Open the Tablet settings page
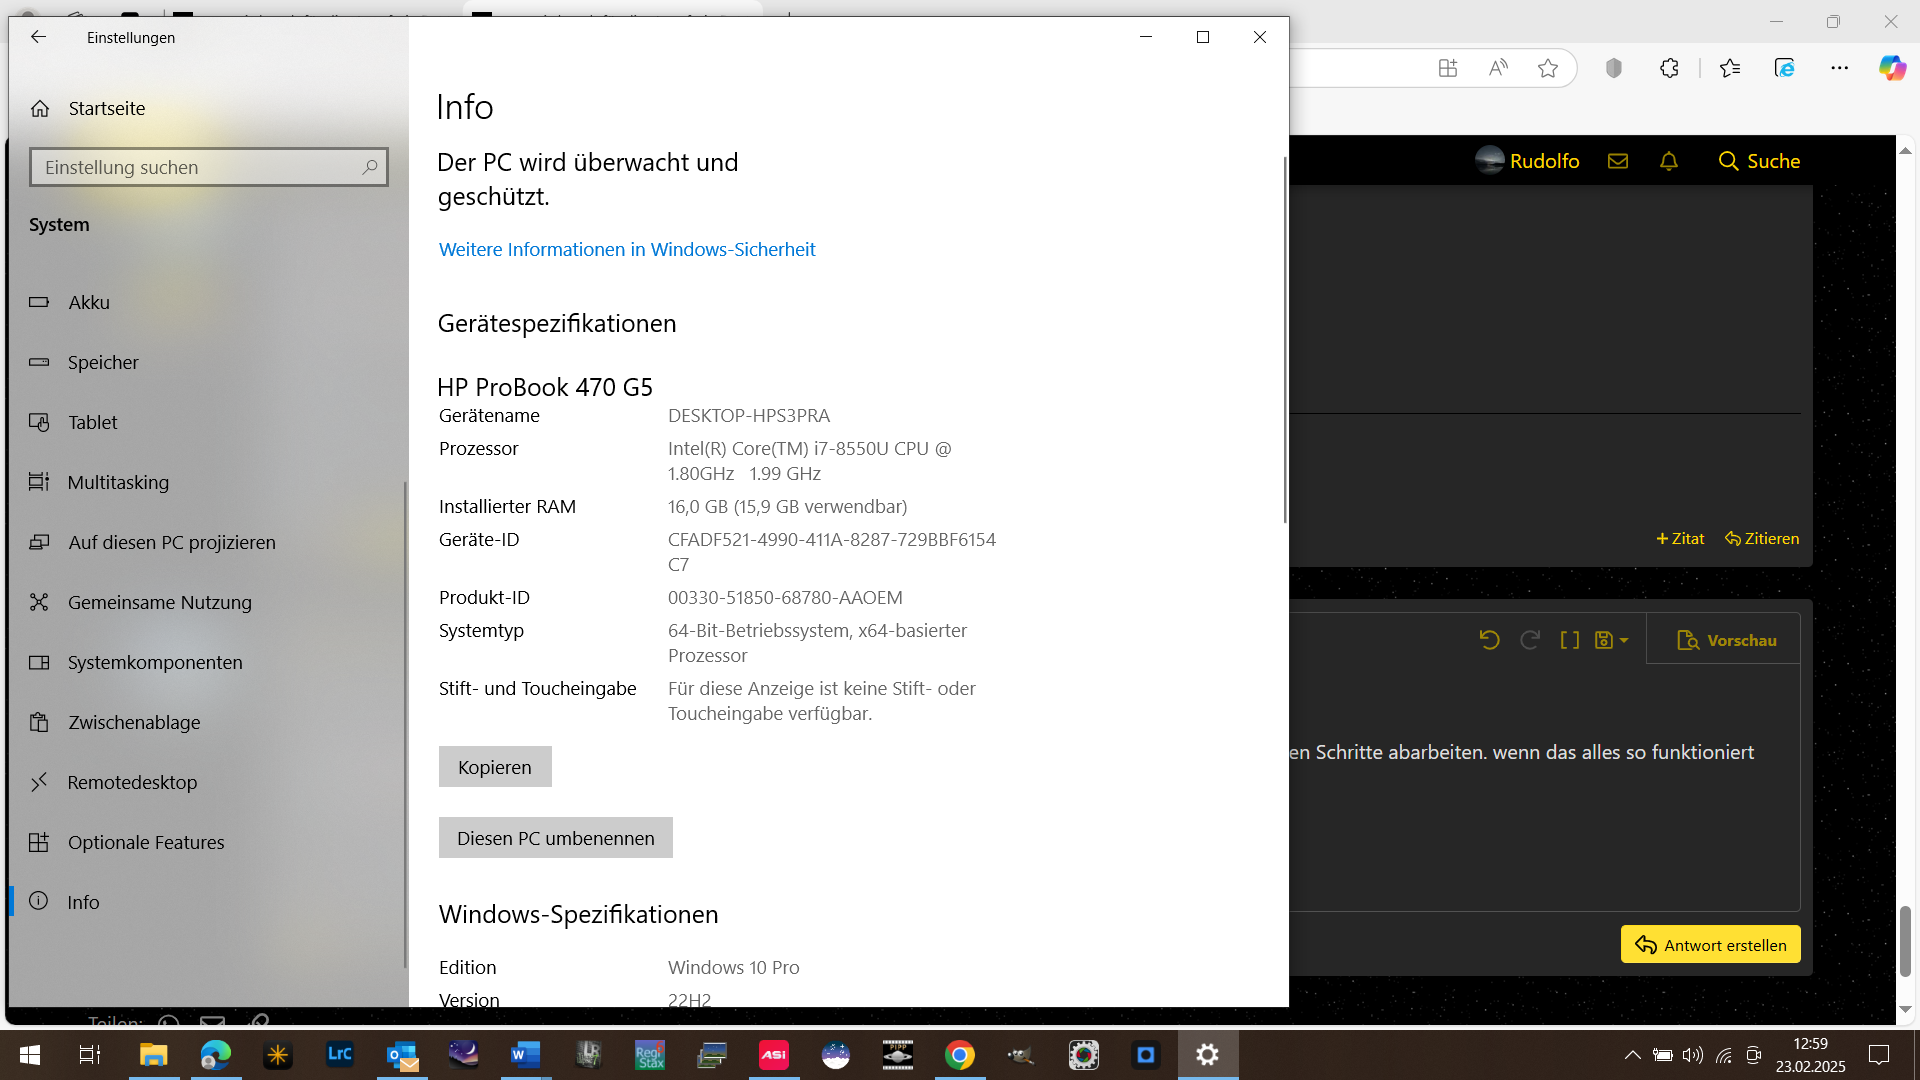 [x=207, y=422]
